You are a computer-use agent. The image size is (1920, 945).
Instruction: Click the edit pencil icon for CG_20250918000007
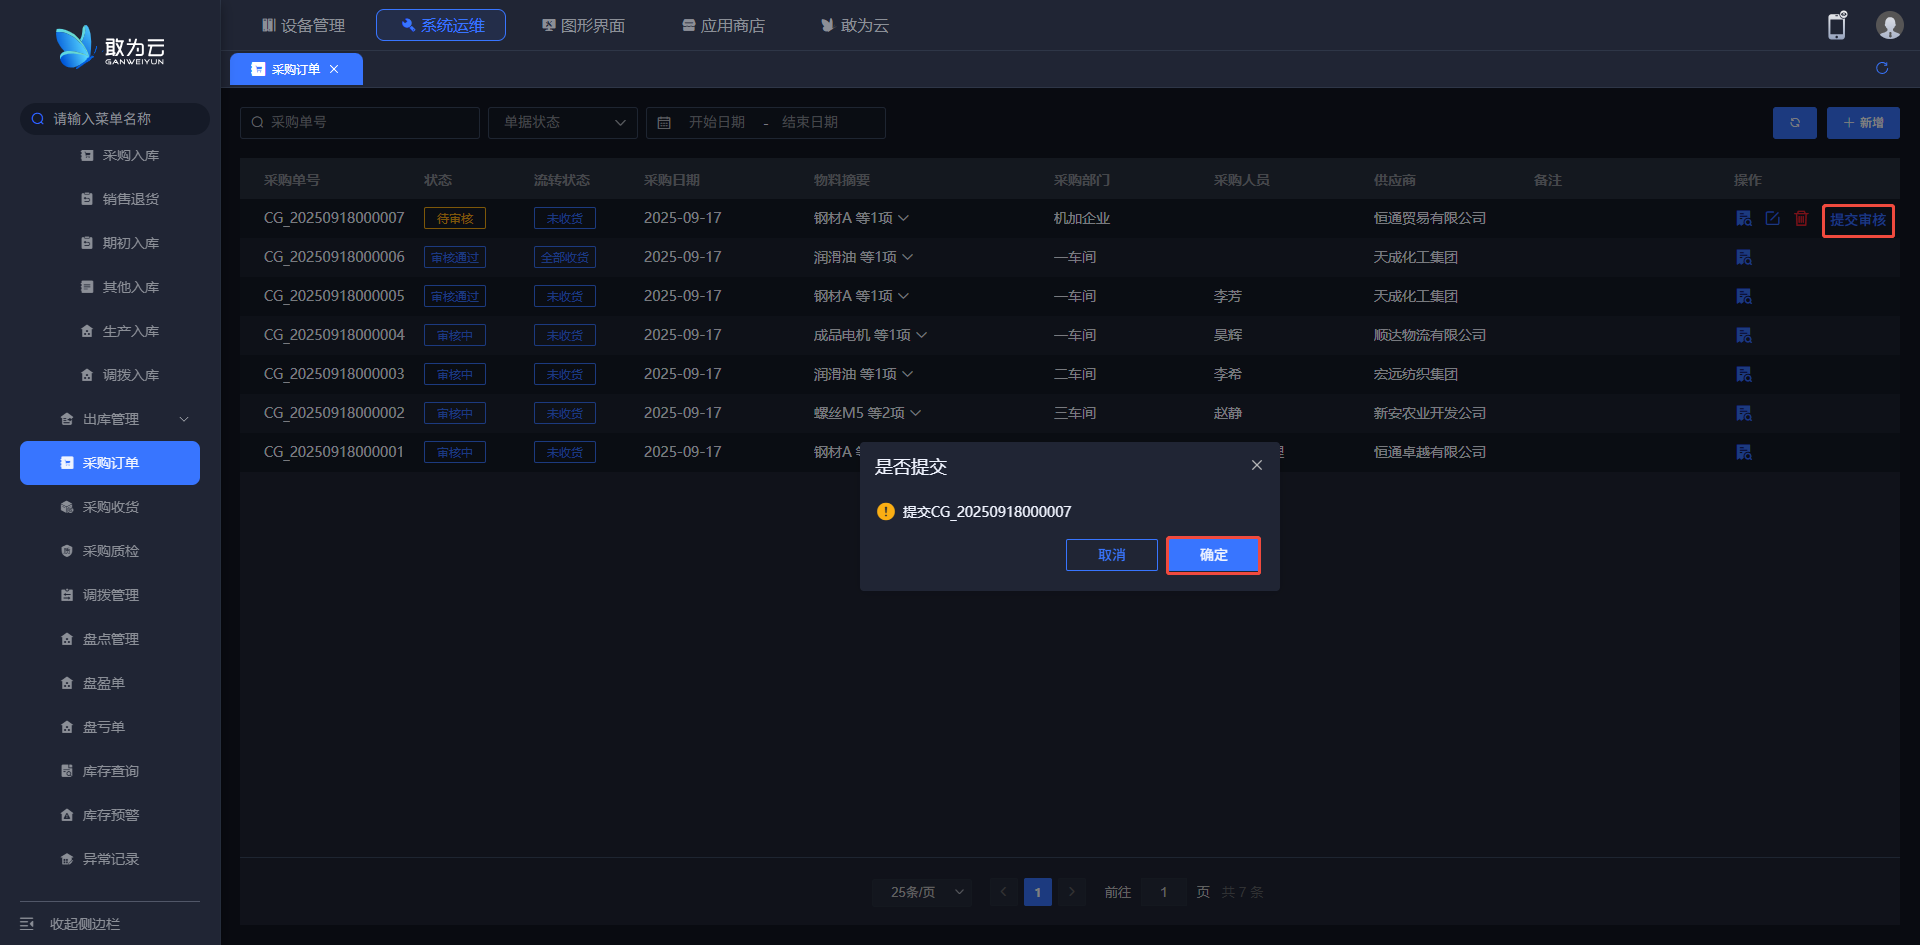1772,218
